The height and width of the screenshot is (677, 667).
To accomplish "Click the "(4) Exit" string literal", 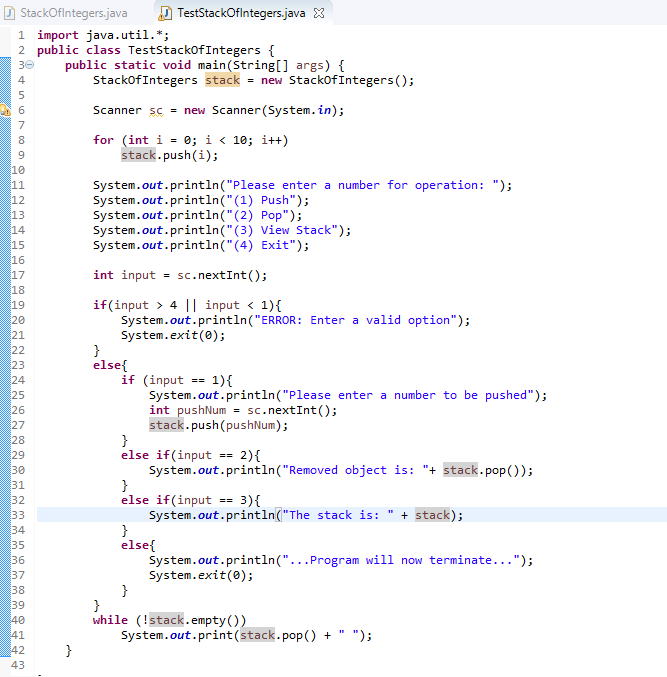I will 261,245.
